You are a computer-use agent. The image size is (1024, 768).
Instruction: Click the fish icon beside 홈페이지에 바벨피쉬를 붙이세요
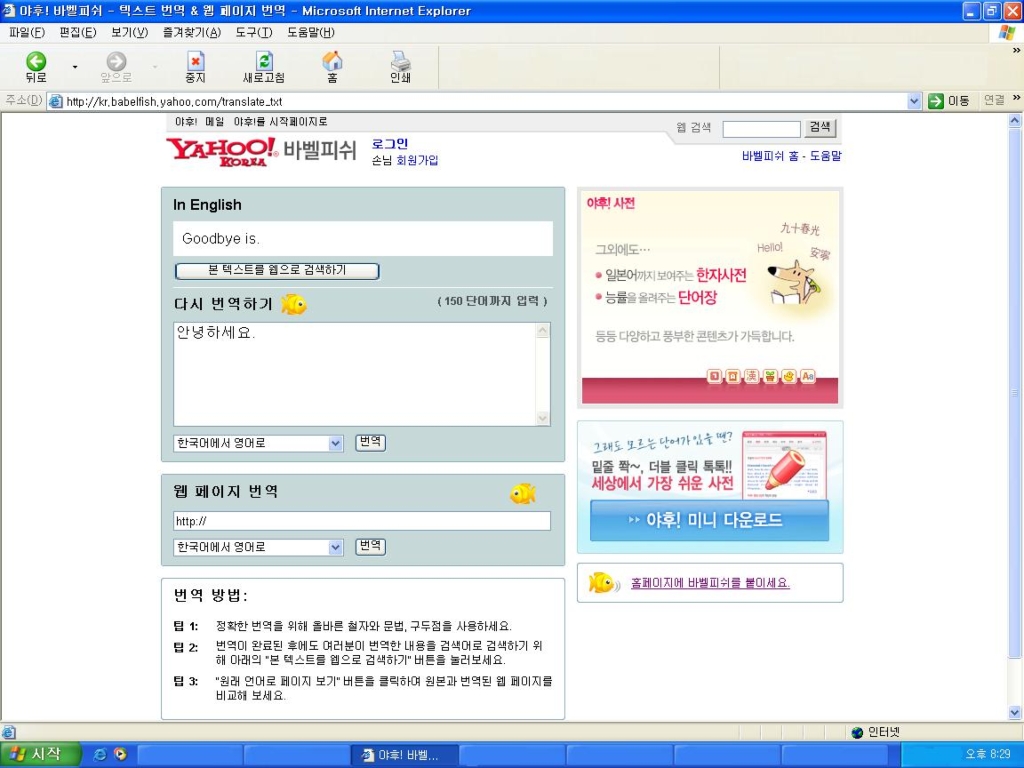click(x=604, y=583)
